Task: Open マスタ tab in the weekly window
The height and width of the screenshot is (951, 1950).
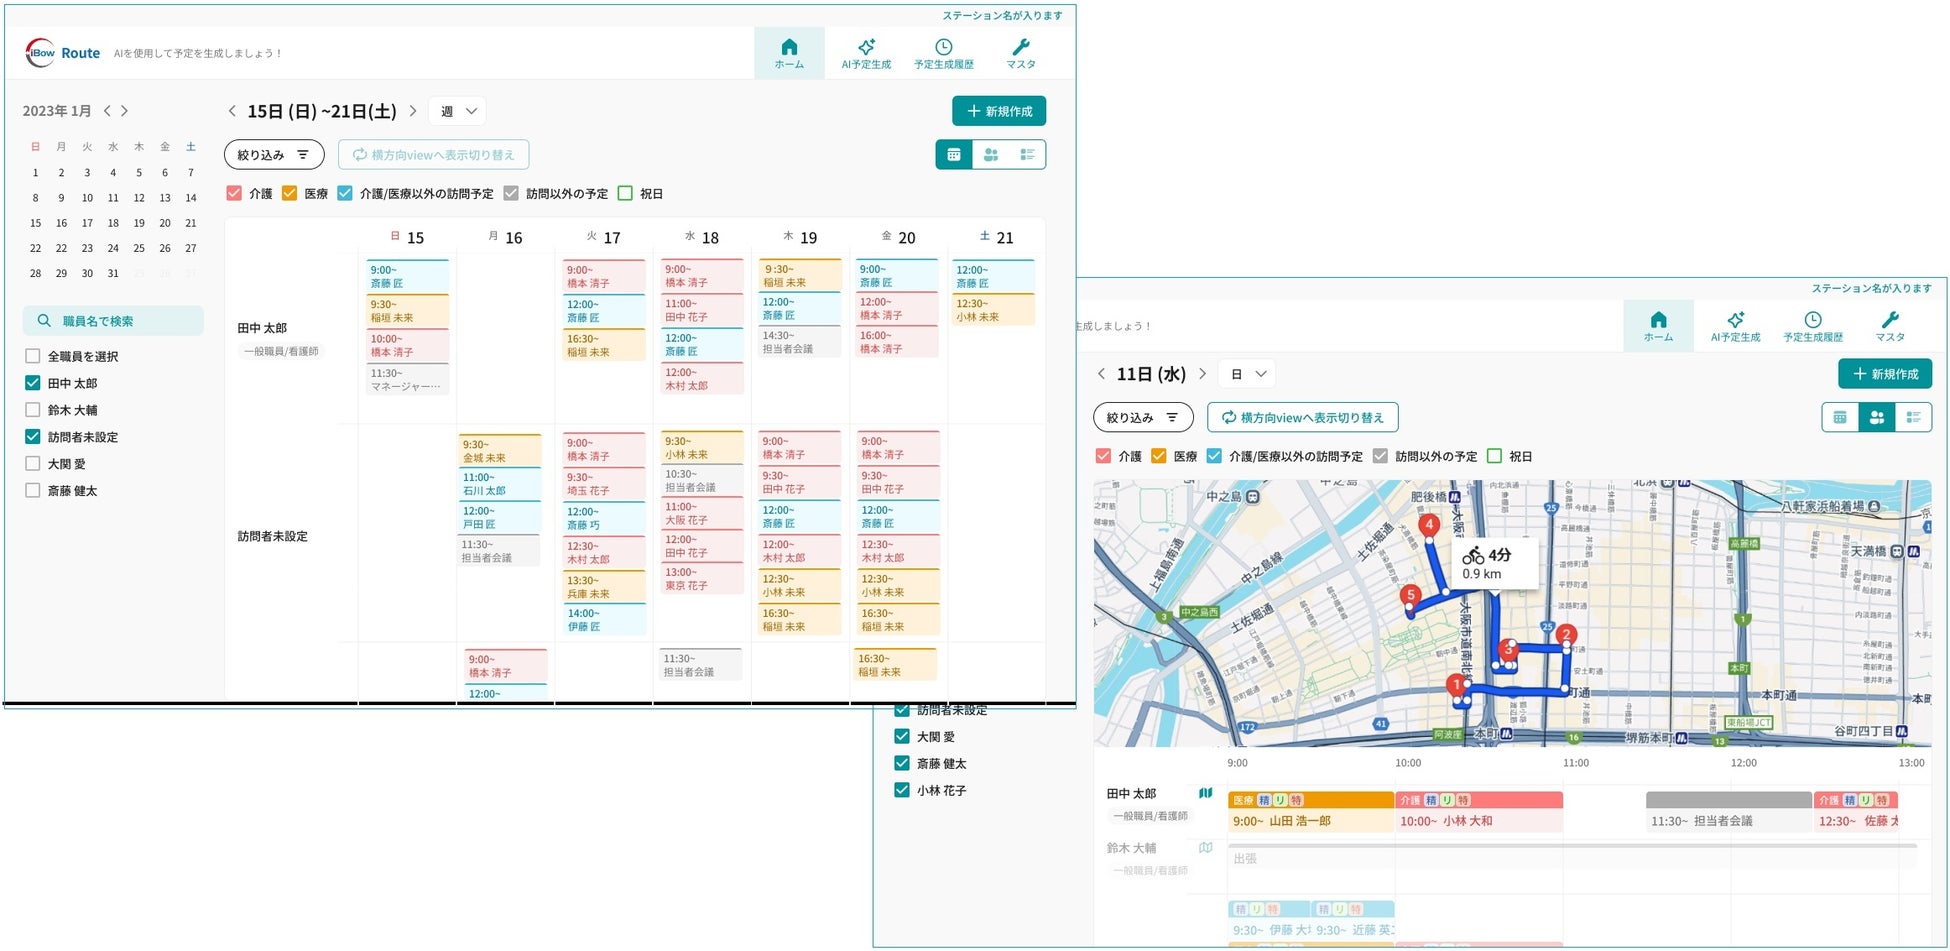Action: [x=1021, y=53]
